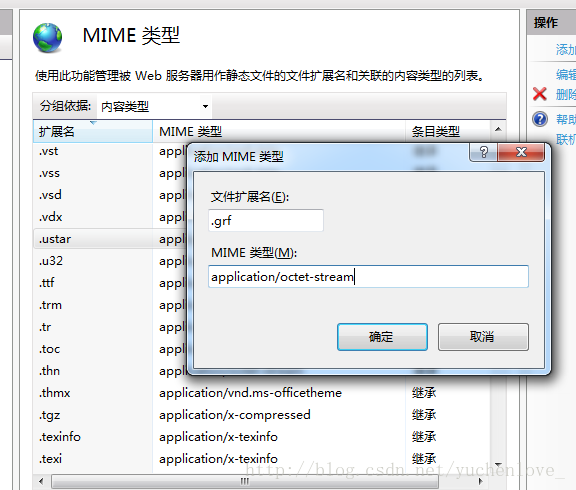Click 继承 entry type in .thmx row
Image resolution: width=576 pixels, height=490 pixels.
click(424, 393)
